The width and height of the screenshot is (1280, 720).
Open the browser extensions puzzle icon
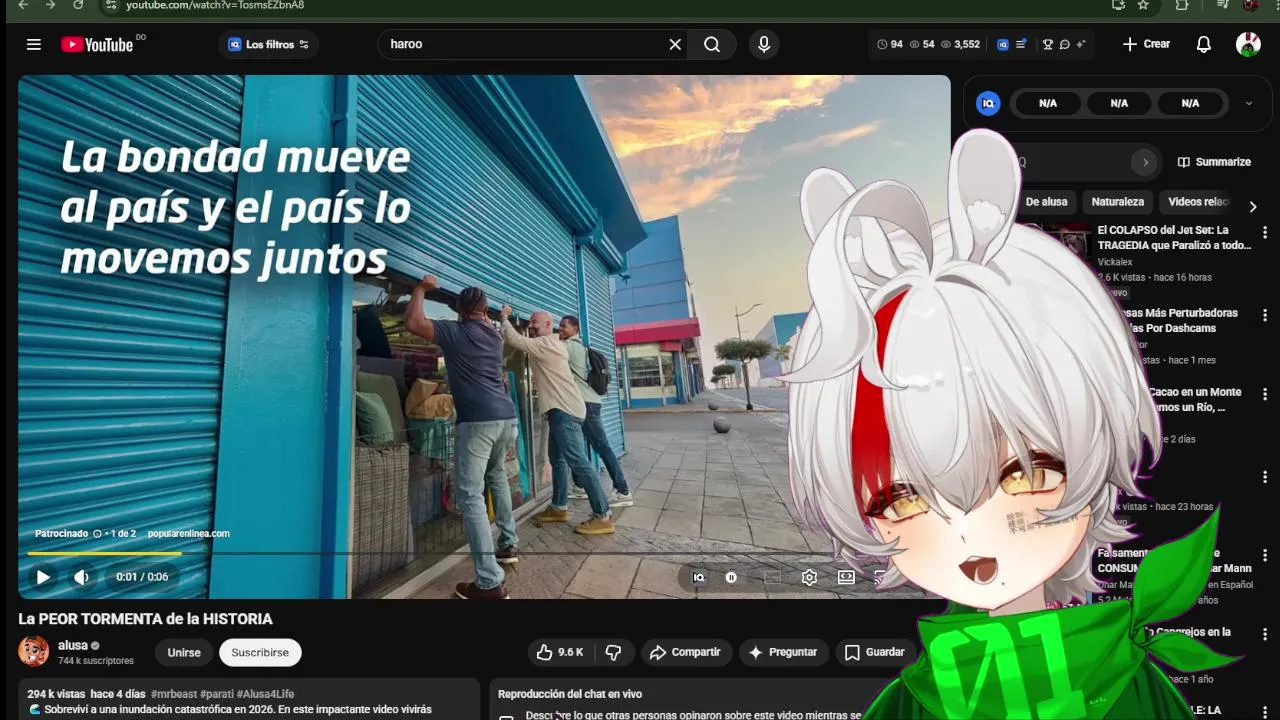[x=1182, y=5]
